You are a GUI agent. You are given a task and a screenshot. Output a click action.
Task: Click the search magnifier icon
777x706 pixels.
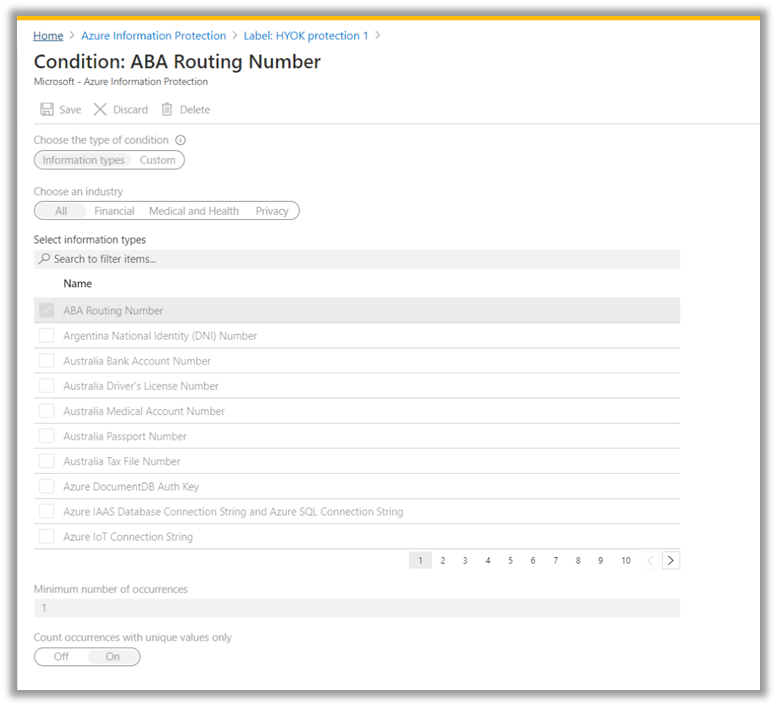click(x=44, y=259)
